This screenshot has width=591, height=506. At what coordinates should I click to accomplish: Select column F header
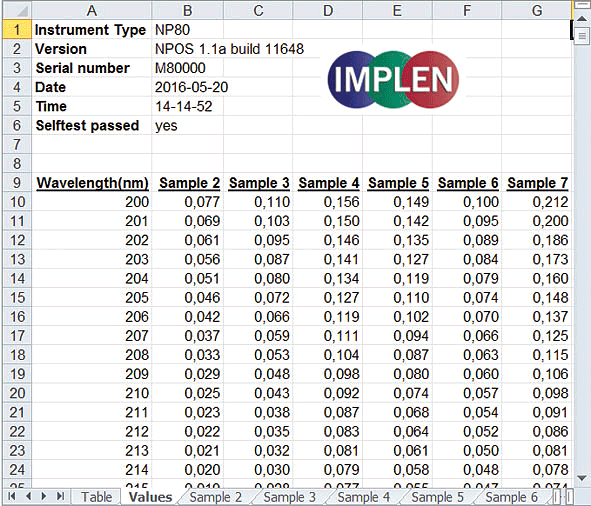point(467,10)
